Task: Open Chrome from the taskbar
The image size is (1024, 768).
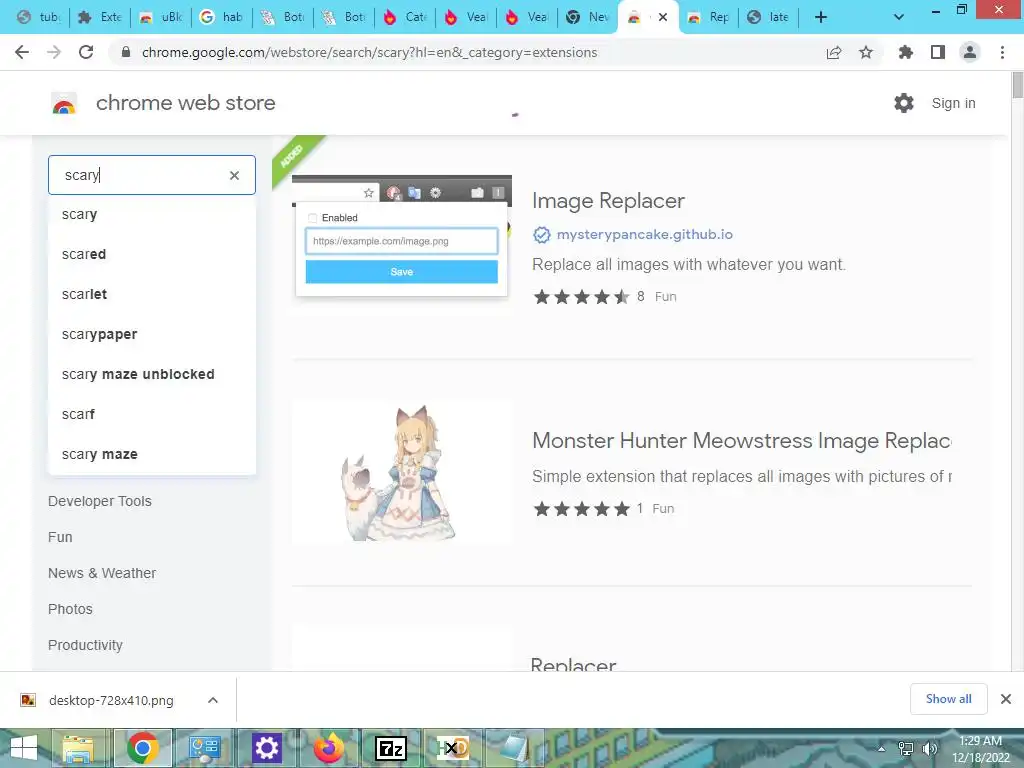Action: click(x=143, y=748)
